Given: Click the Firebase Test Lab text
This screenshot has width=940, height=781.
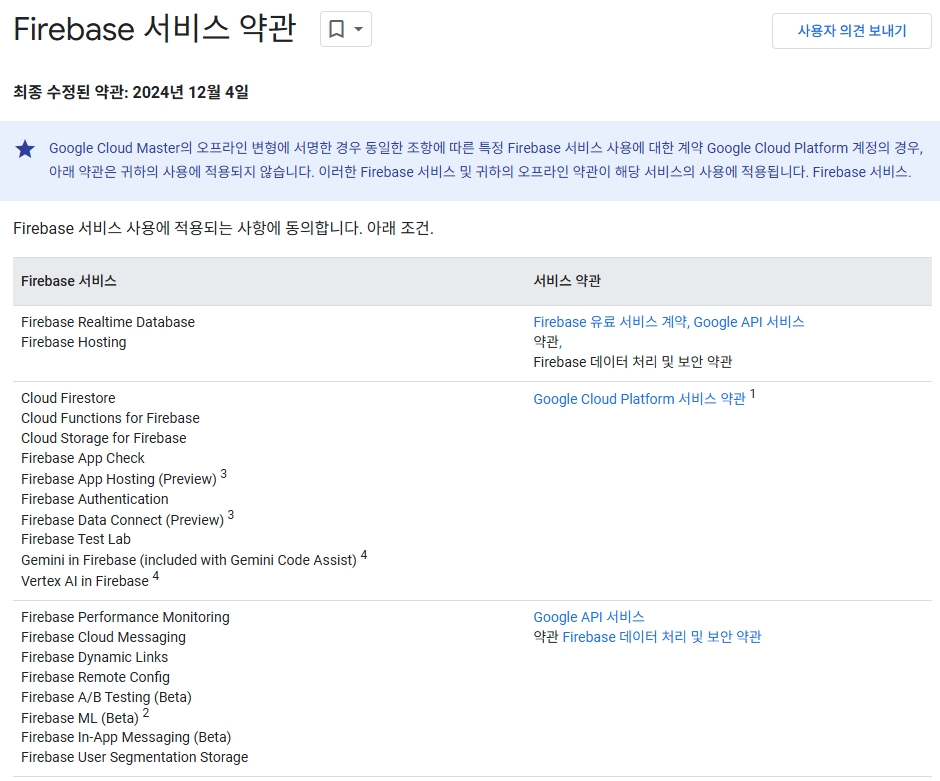Looking at the screenshot, I should click(x=76, y=539).
